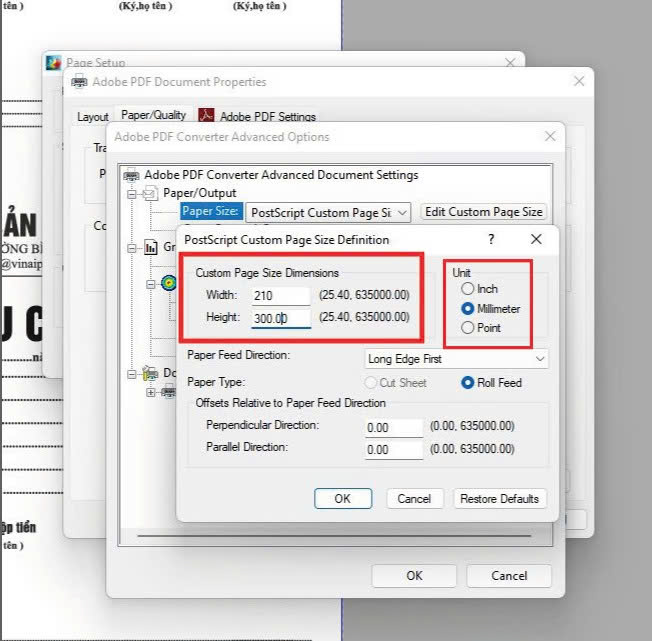Viewport: 652px width, 641px height.
Task: Close the Page Setup window
Action: [510, 62]
